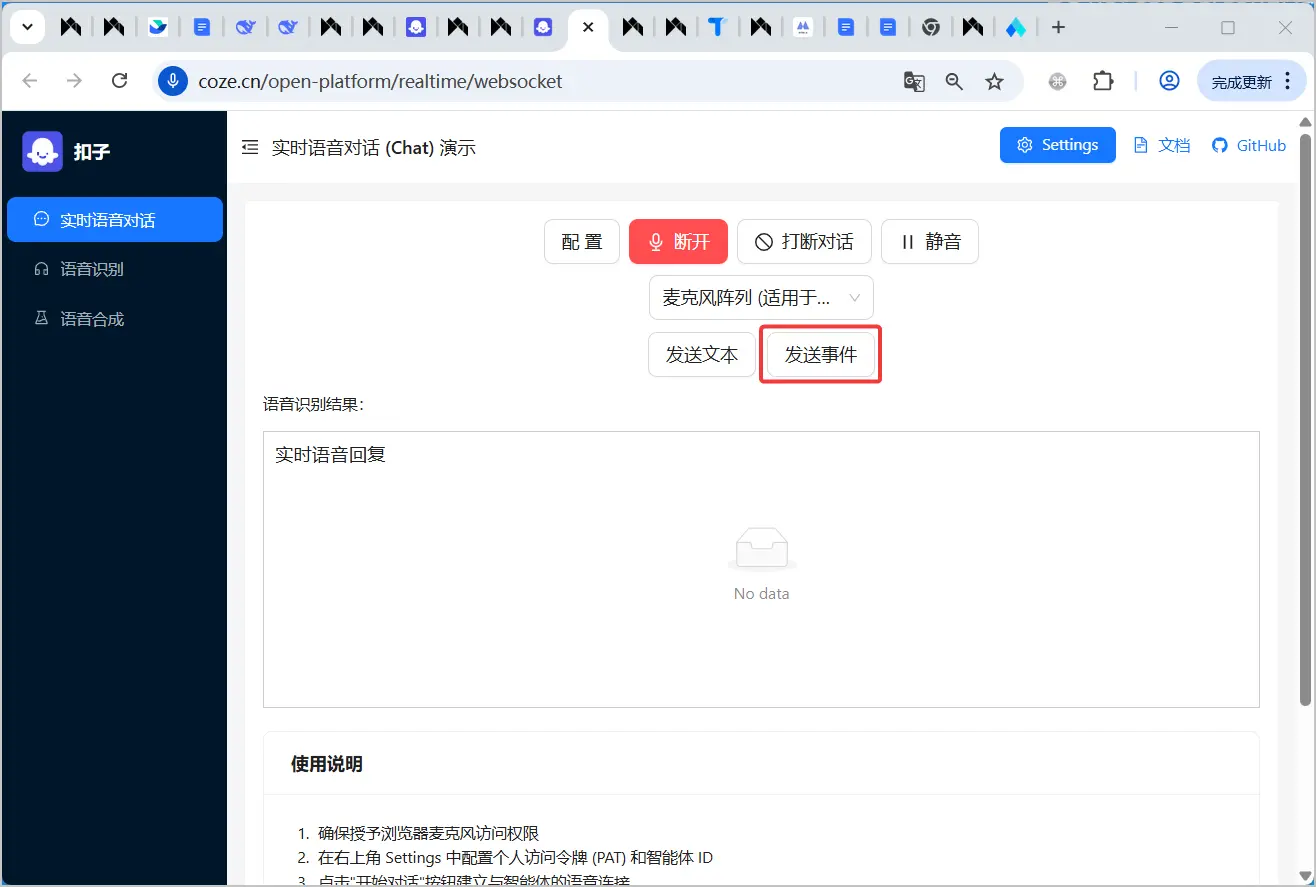Toggle the 静音 mute button
Image resolution: width=1316 pixels, height=887 pixels.
pos(930,241)
